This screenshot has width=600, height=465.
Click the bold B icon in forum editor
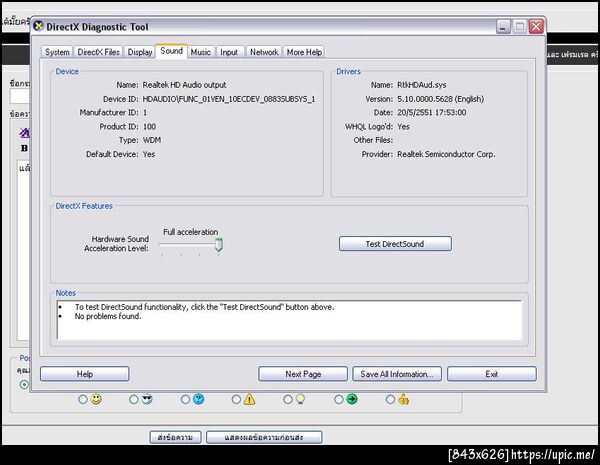tap(24, 148)
